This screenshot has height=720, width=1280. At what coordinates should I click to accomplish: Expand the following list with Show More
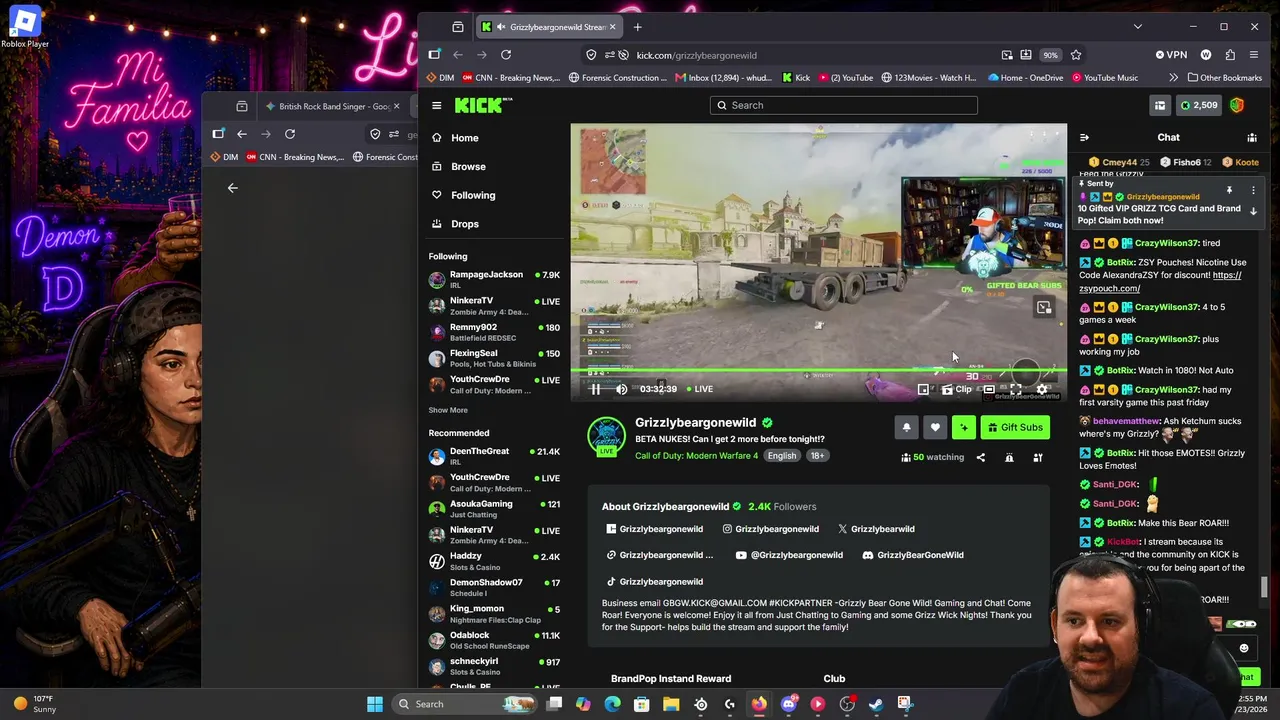(448, 410)
